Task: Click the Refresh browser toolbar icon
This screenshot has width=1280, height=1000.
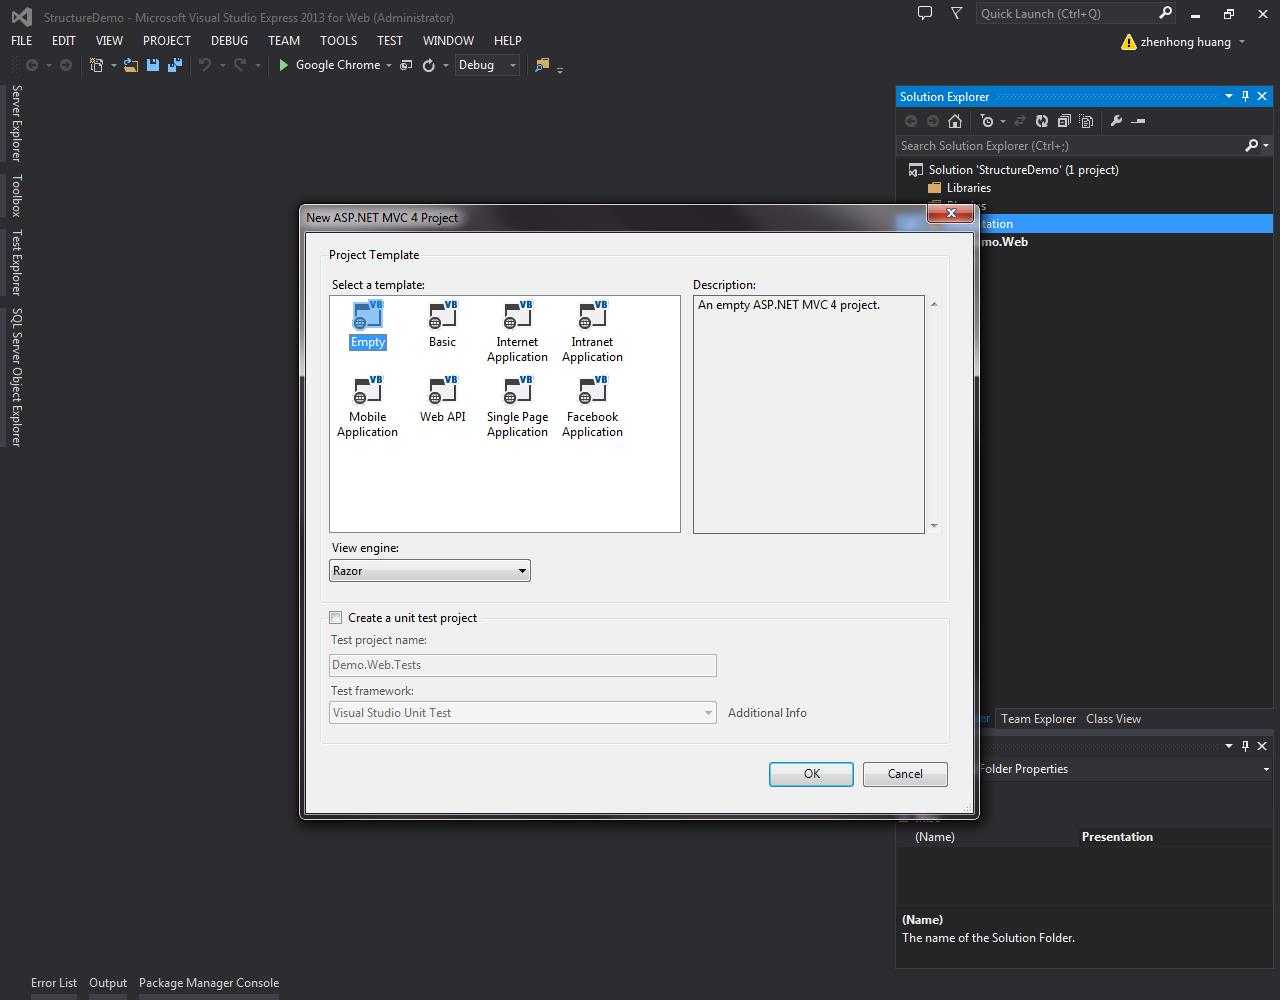Action: (429, 65)
